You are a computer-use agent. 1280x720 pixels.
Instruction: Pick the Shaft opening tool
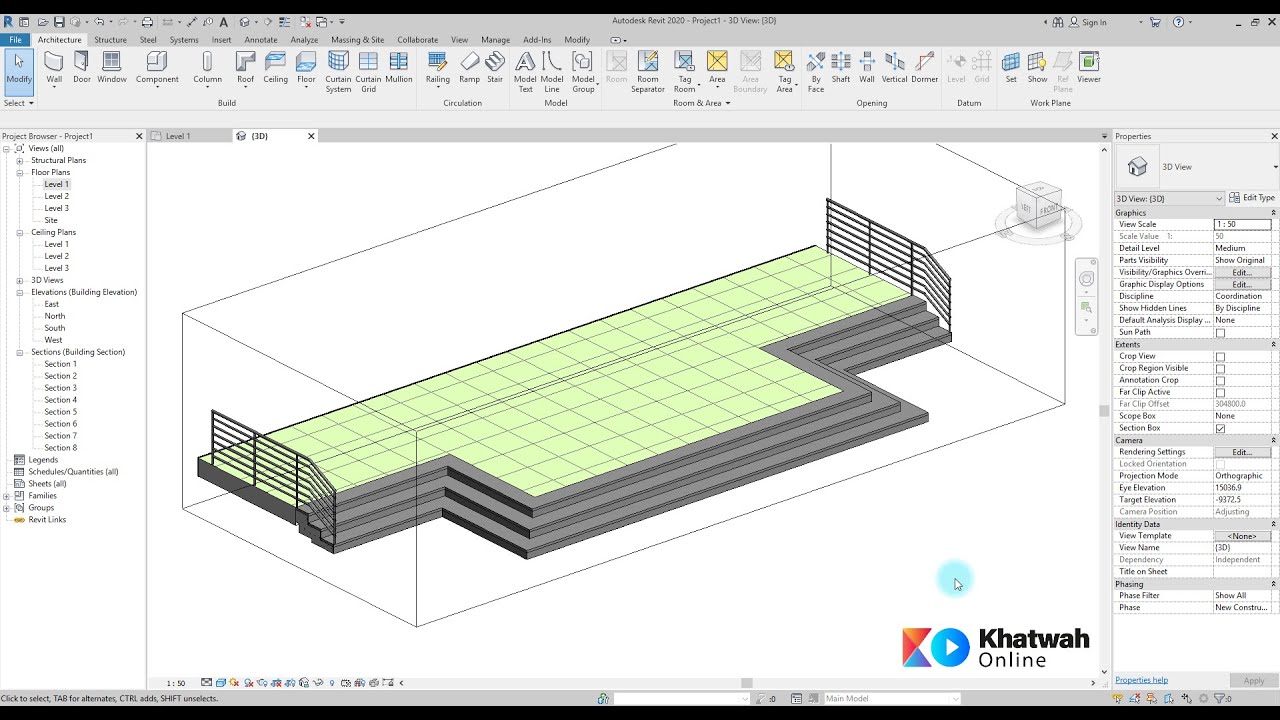pos(841,68)
